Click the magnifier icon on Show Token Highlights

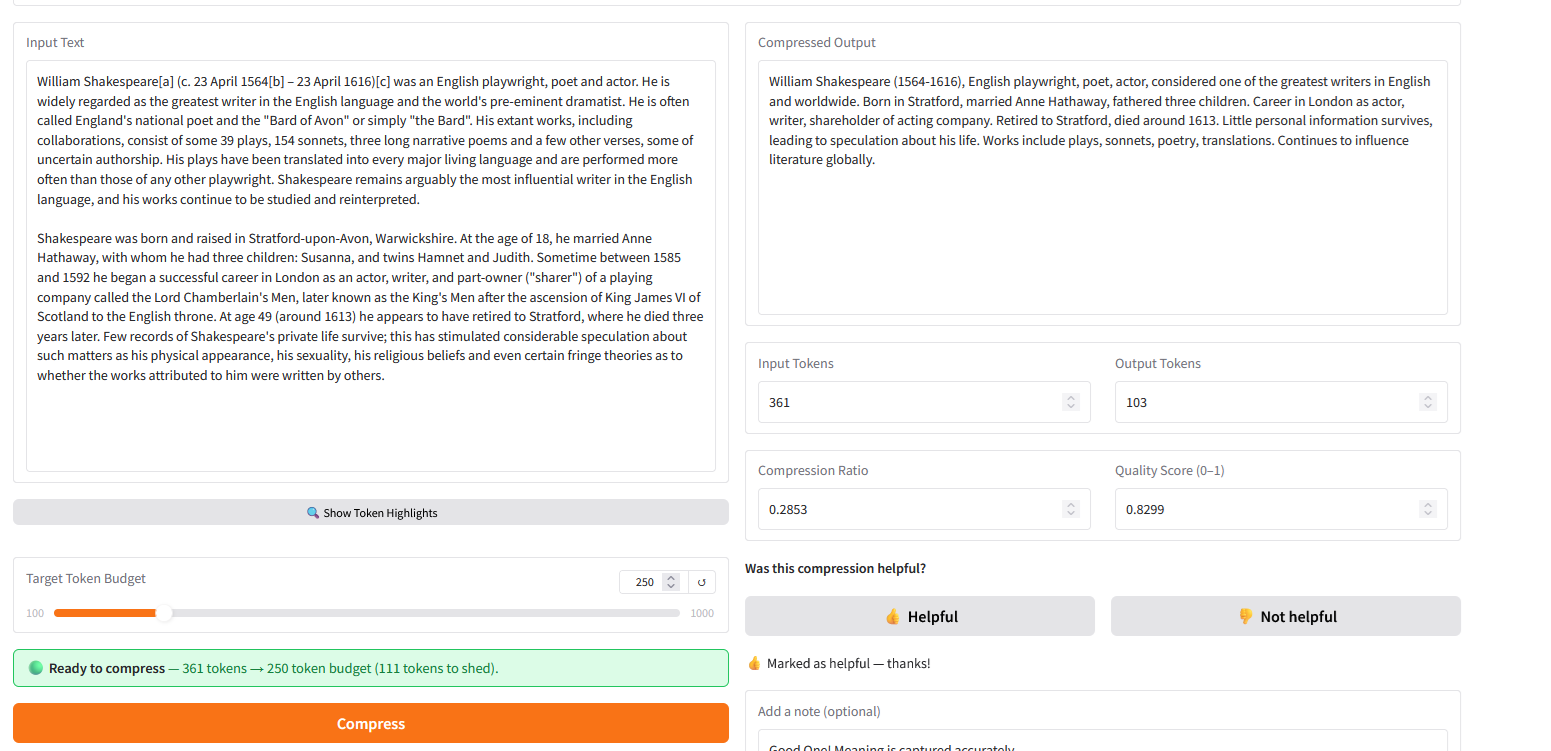pyautogui.click(x=312, y=513)
